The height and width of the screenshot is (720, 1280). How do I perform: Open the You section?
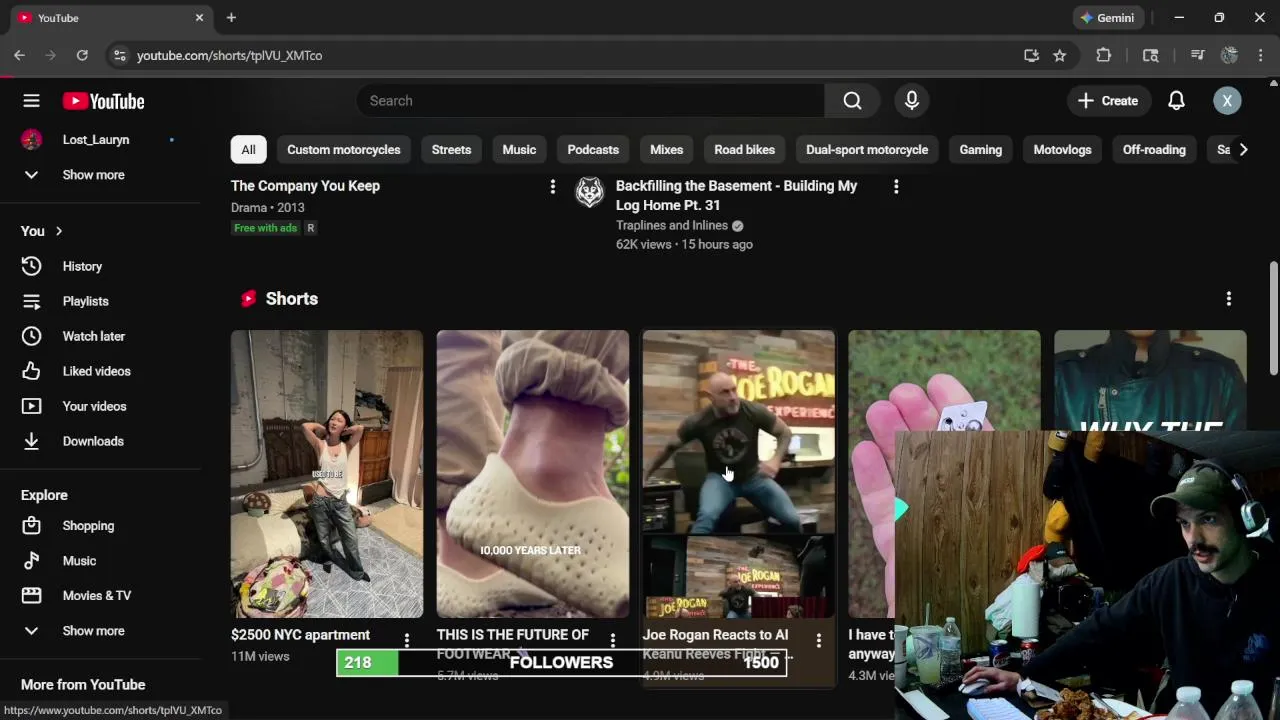tap(42, 231)
